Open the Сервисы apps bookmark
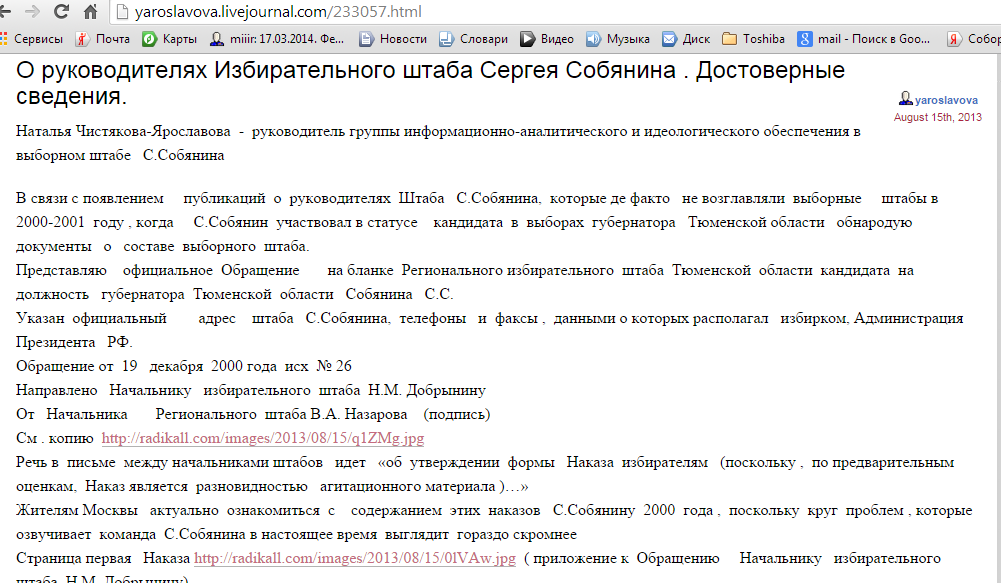This screenshot has width=1001, height=583. 32,39
